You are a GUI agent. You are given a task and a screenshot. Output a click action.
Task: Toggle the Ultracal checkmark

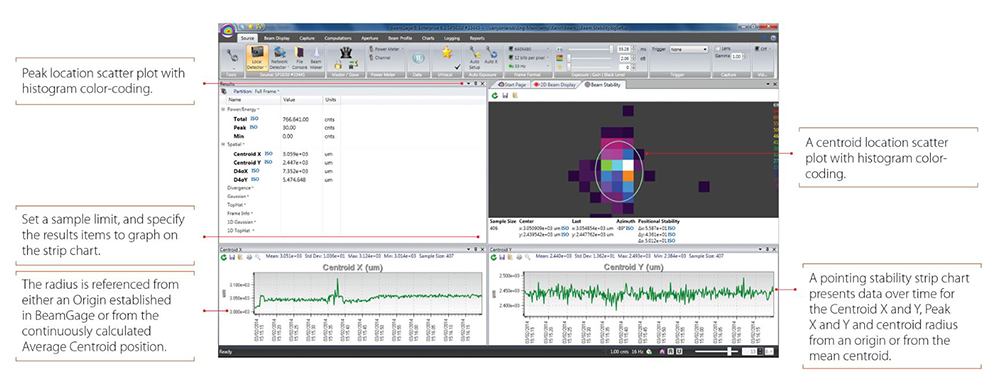click(x=456, y=66)
